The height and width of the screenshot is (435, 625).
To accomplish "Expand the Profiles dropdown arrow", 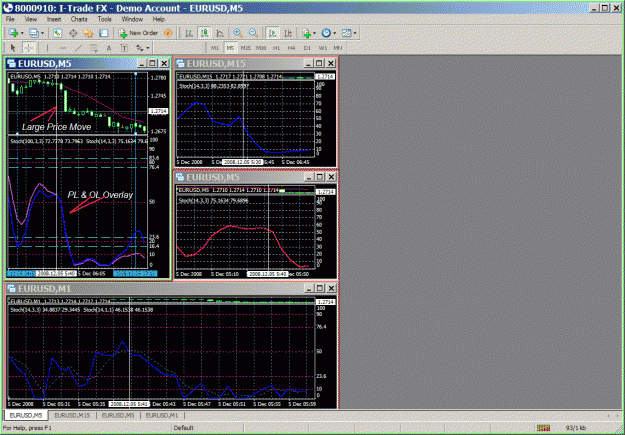I will (42, 33).
